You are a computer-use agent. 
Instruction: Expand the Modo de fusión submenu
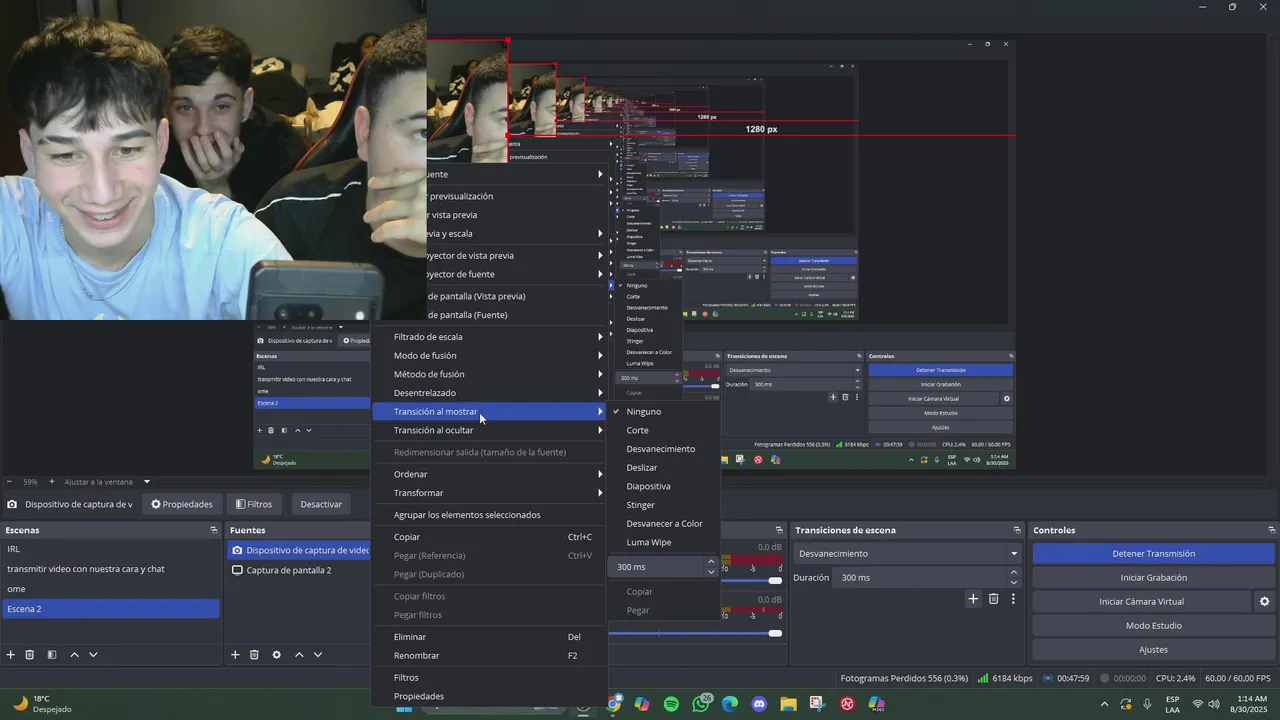(x=489, y=355)
